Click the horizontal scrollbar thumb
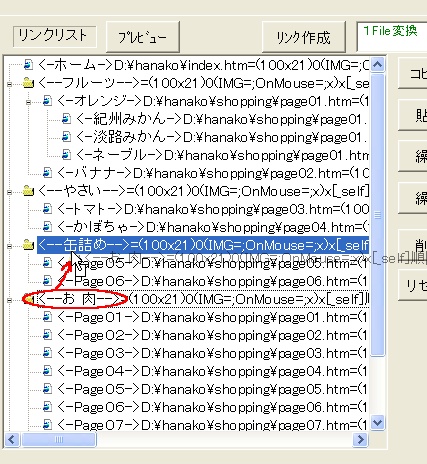427x464 pixels. point(59,439)
